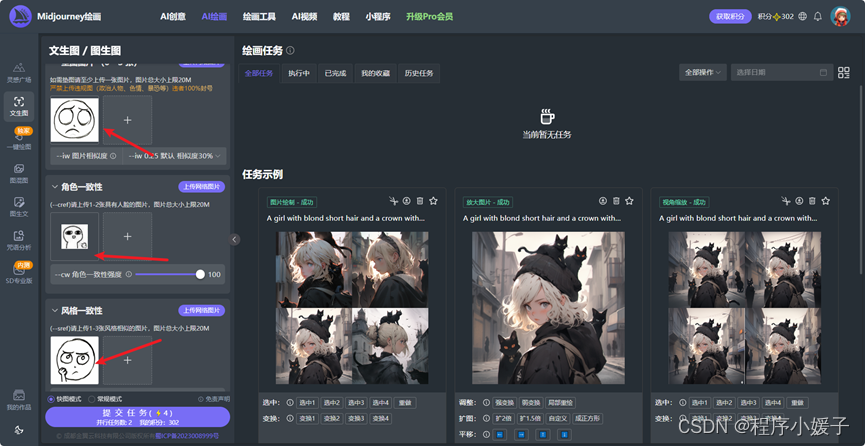865x446 pixels.
Task: Select 快图模式 radio button
Action: point(51,399)
